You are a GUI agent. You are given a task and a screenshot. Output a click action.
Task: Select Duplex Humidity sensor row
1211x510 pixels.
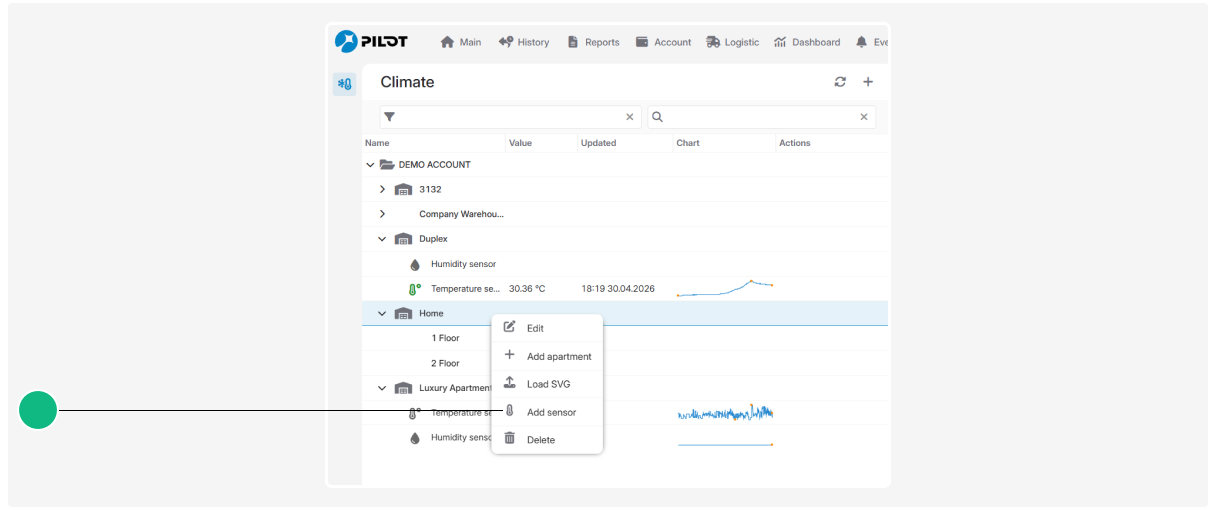click(625, 264)
